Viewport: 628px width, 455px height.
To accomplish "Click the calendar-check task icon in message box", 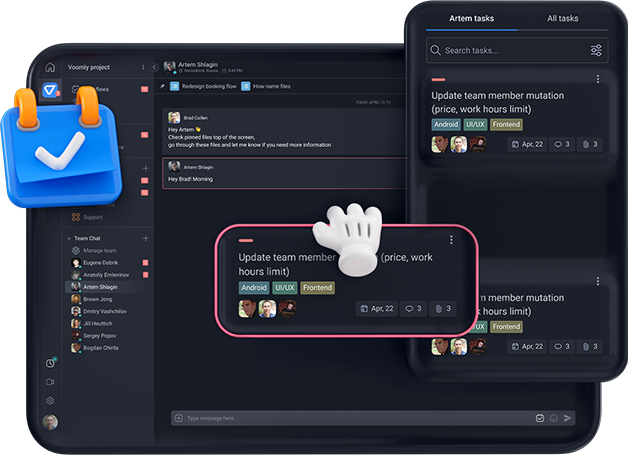I will coord(540,418).
